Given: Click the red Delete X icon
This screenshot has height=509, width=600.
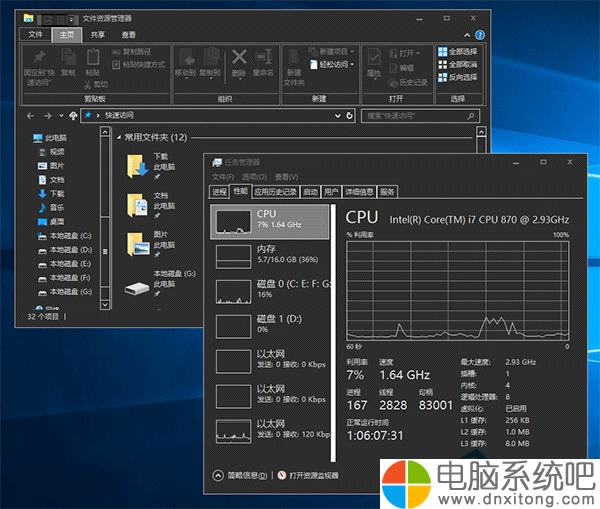Looking at the screenshot, I should tap(239, 57).
